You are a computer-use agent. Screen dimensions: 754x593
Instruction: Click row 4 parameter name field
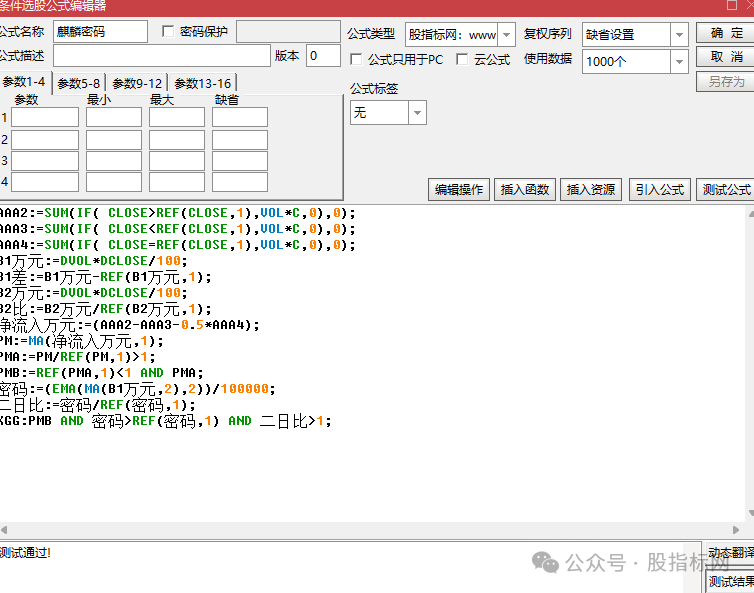(45, 182)
